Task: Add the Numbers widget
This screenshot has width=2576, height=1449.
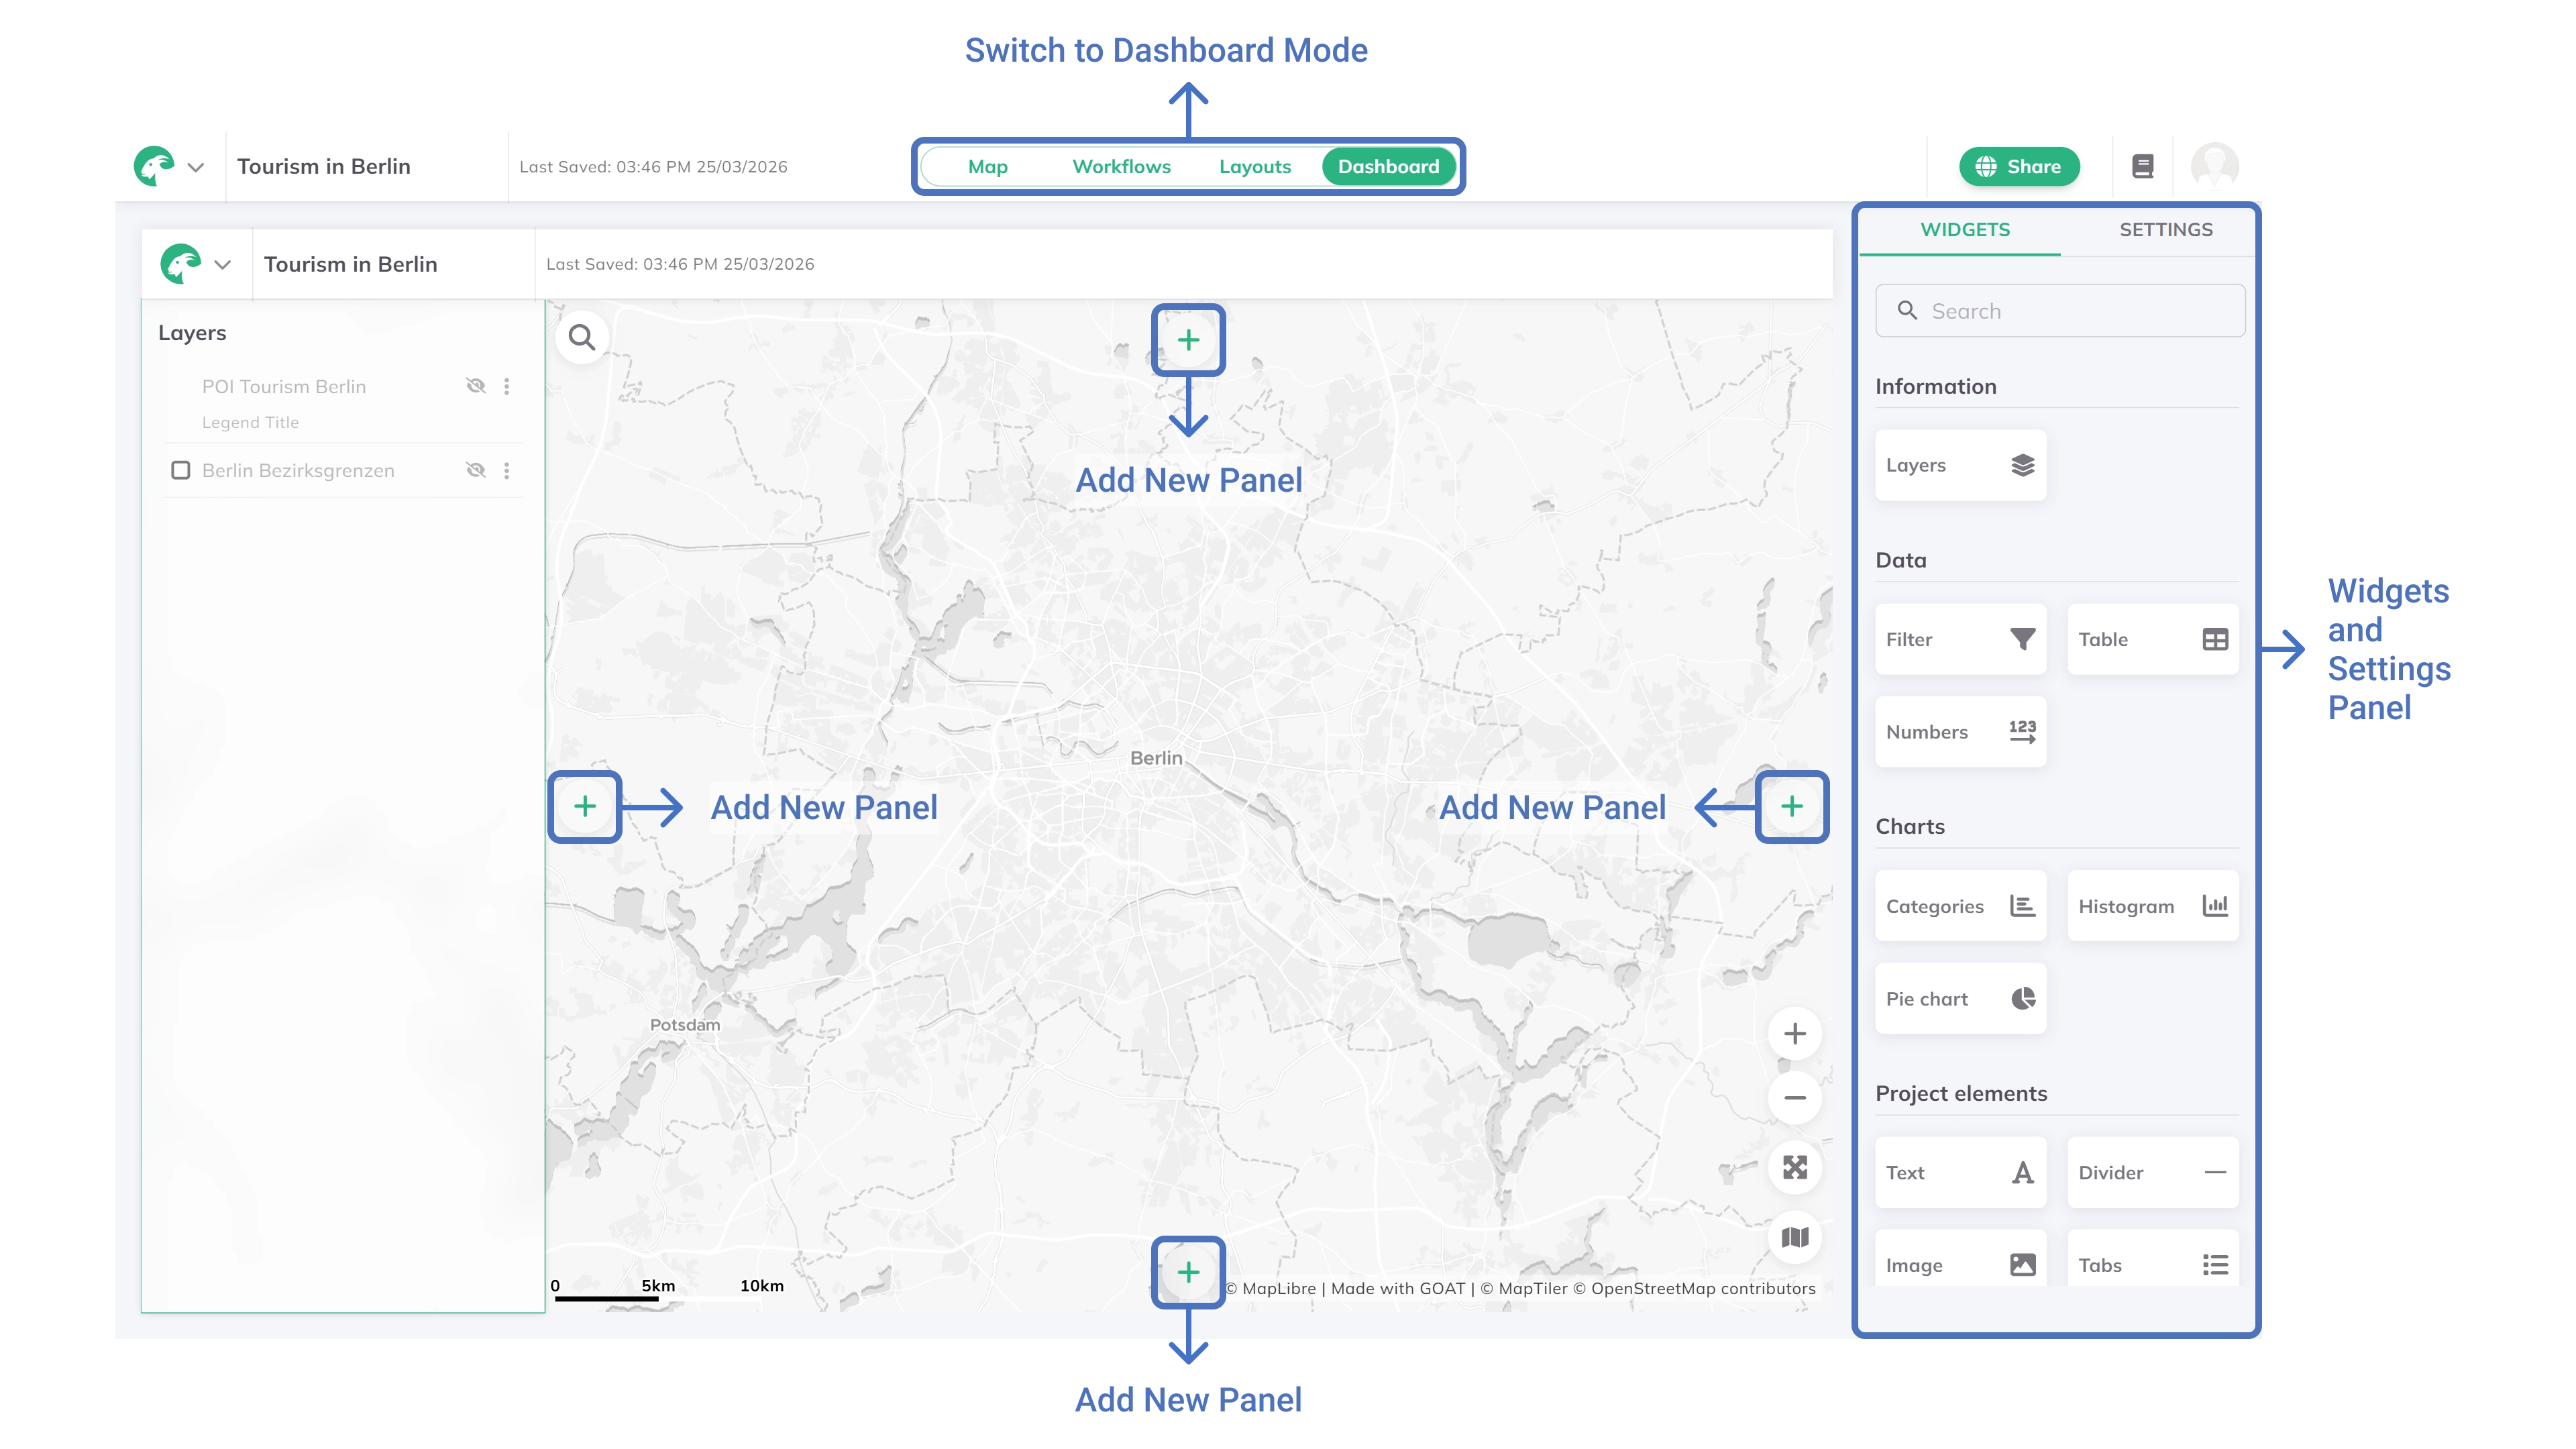Action: click(1959, 732)
